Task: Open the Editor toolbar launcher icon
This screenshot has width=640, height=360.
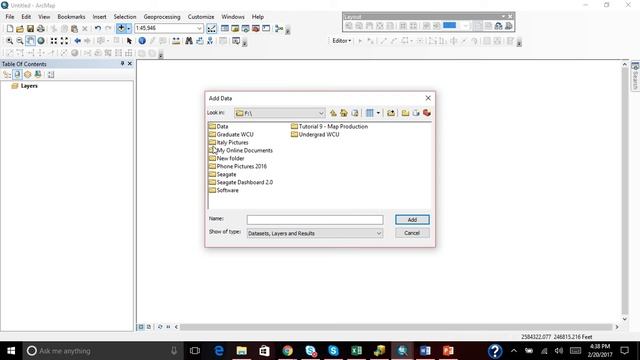Action: pos(211,29)
